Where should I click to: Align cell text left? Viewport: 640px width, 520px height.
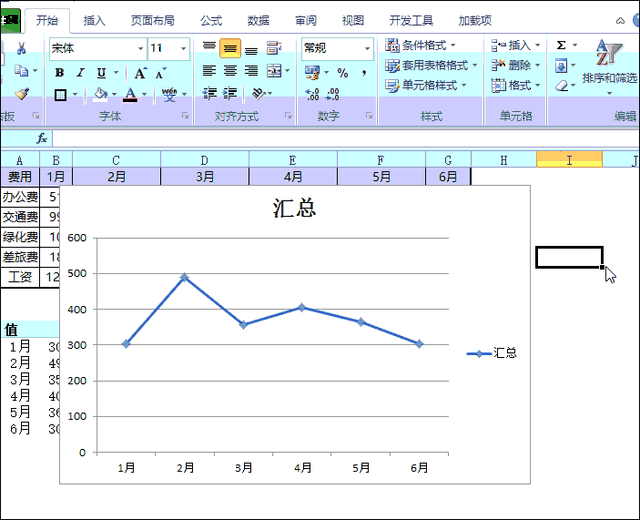(209, 71)
